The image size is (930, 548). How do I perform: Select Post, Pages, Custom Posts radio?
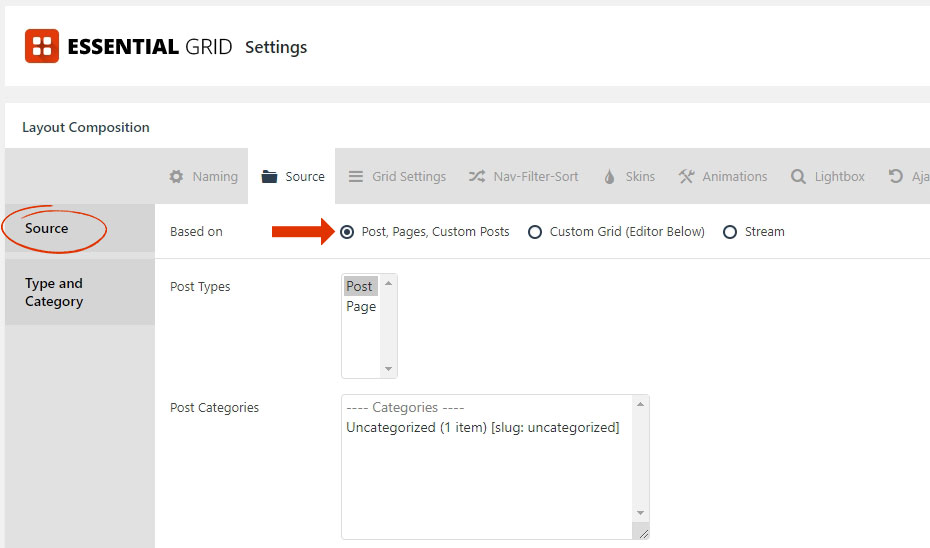[347, 232]
